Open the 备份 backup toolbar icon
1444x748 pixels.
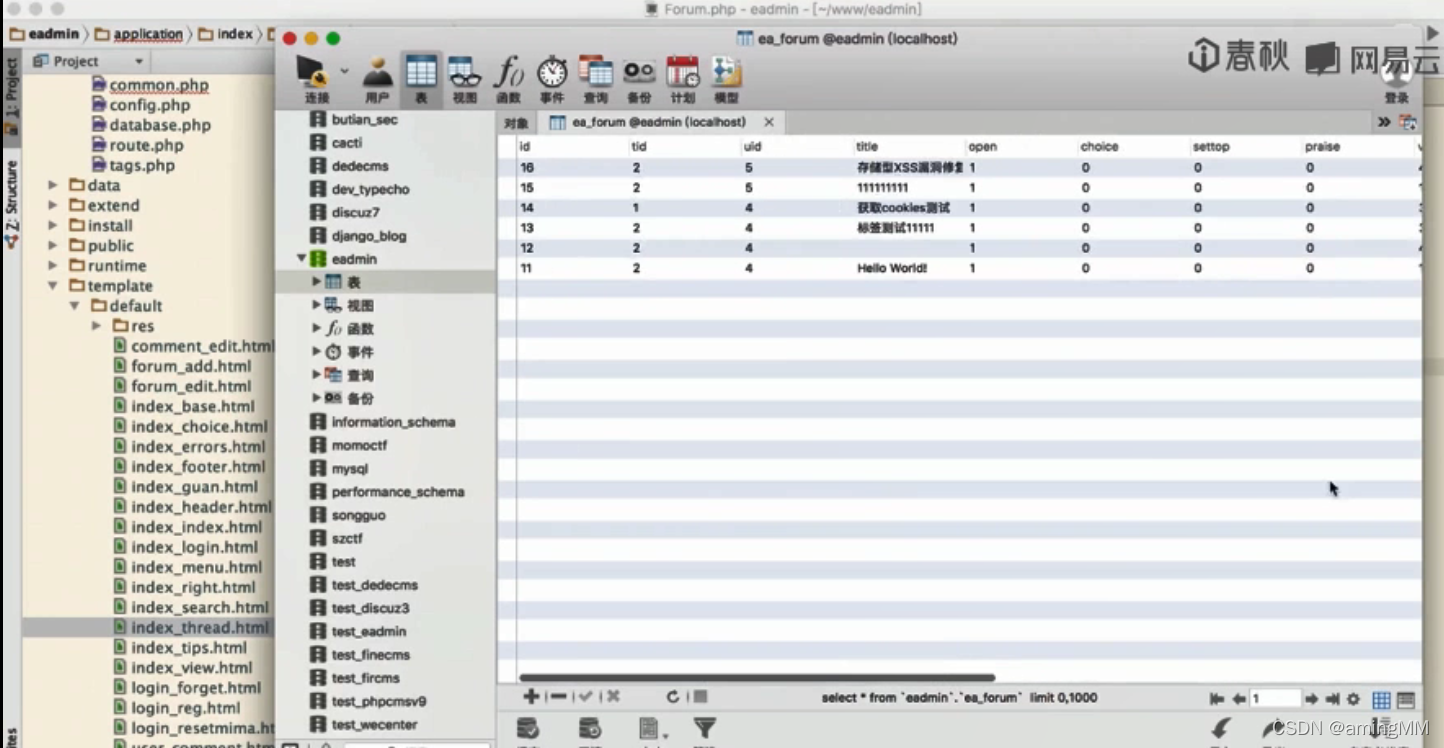[x=639, y=79]
